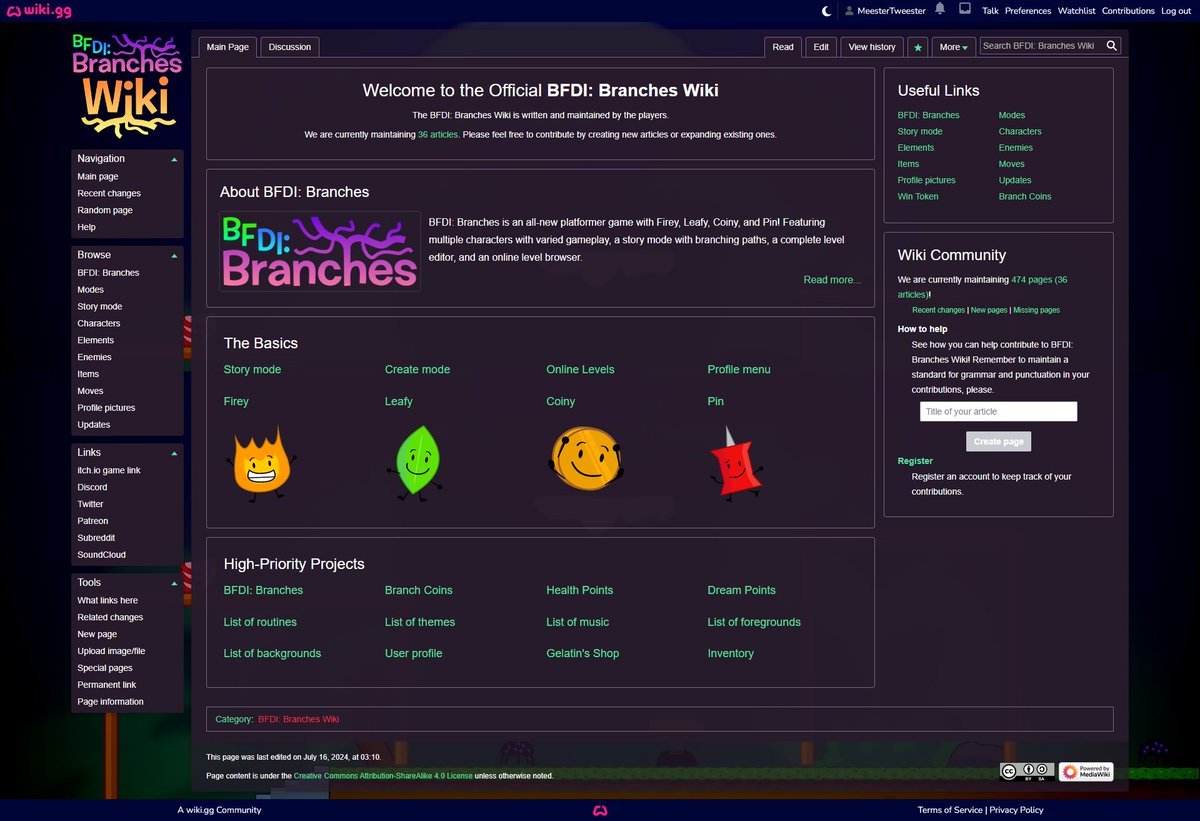Focus the Search BFDI: Branches Wiki field
Screen dimensions: 1200x821
point(1041,46)
